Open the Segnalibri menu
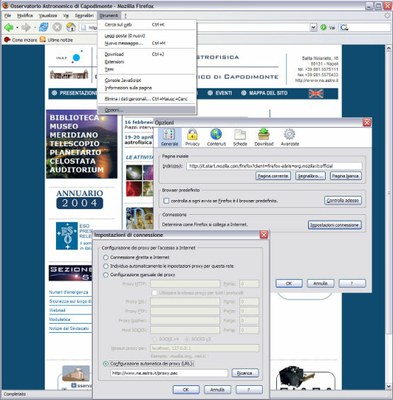The image size is (393, 400). coord(84,15)
